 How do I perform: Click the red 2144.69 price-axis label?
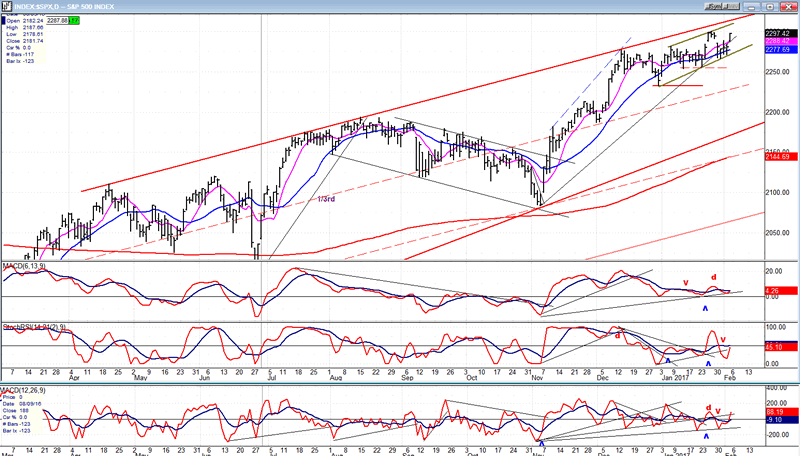point(781,157)
